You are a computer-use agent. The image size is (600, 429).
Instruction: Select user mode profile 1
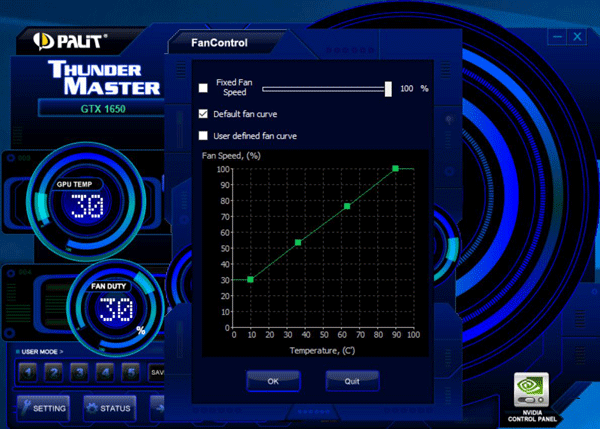coord(28,372)
